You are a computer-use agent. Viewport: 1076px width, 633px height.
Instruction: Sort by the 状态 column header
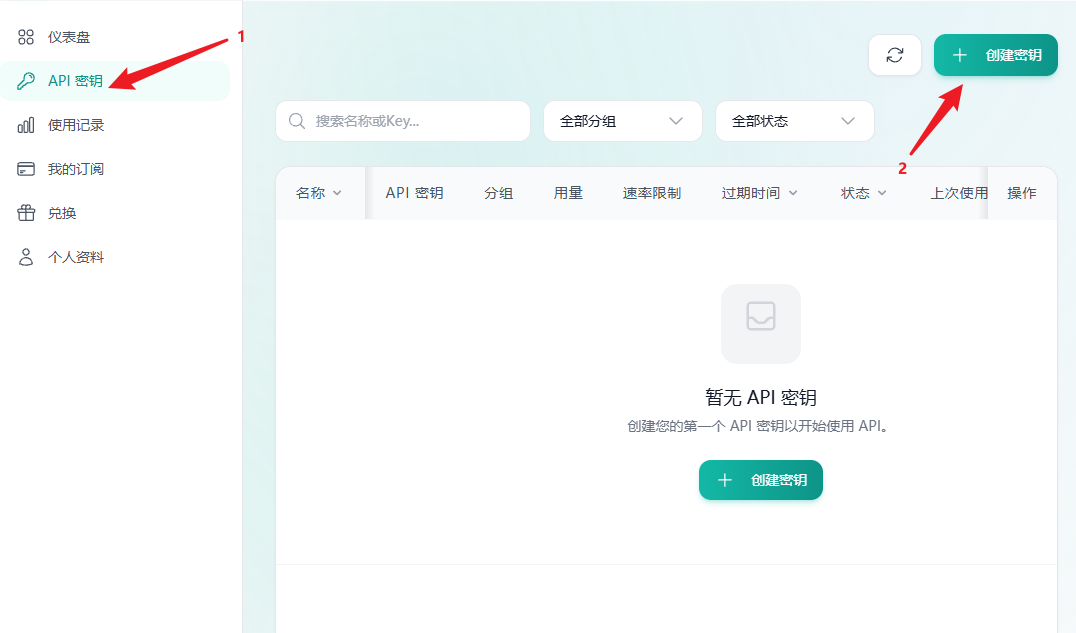point(863,193)
